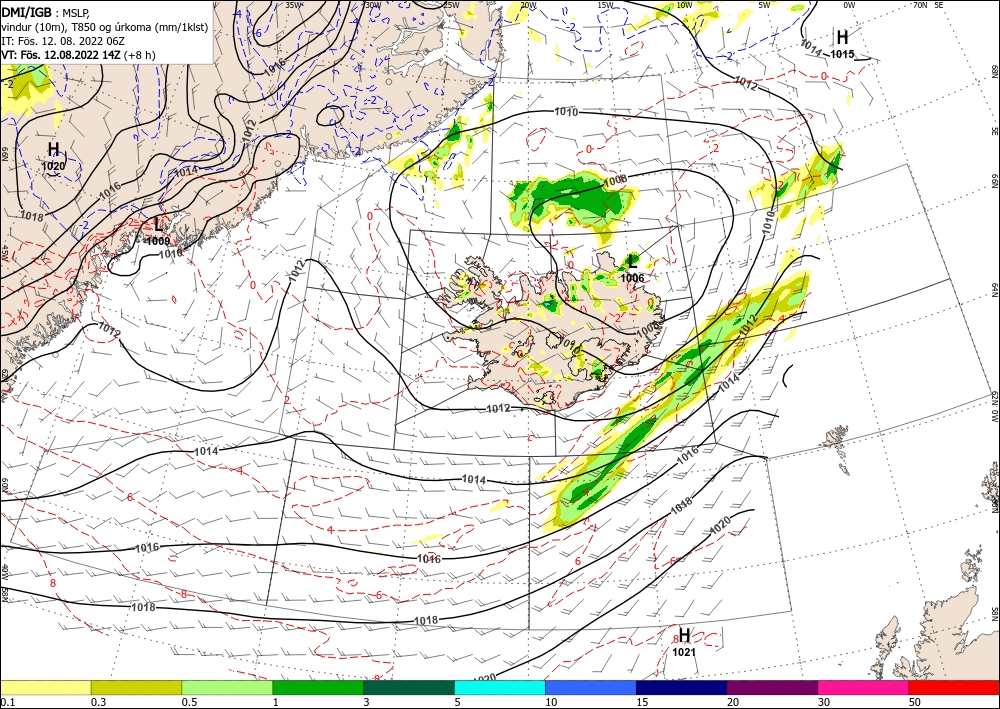Click the "50" legend scale value

pos(916,702)
